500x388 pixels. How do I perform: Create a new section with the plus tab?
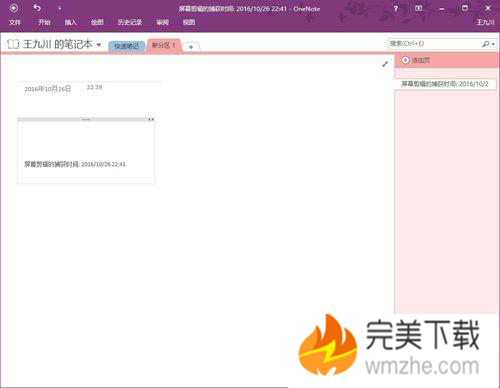click(191, 47)
